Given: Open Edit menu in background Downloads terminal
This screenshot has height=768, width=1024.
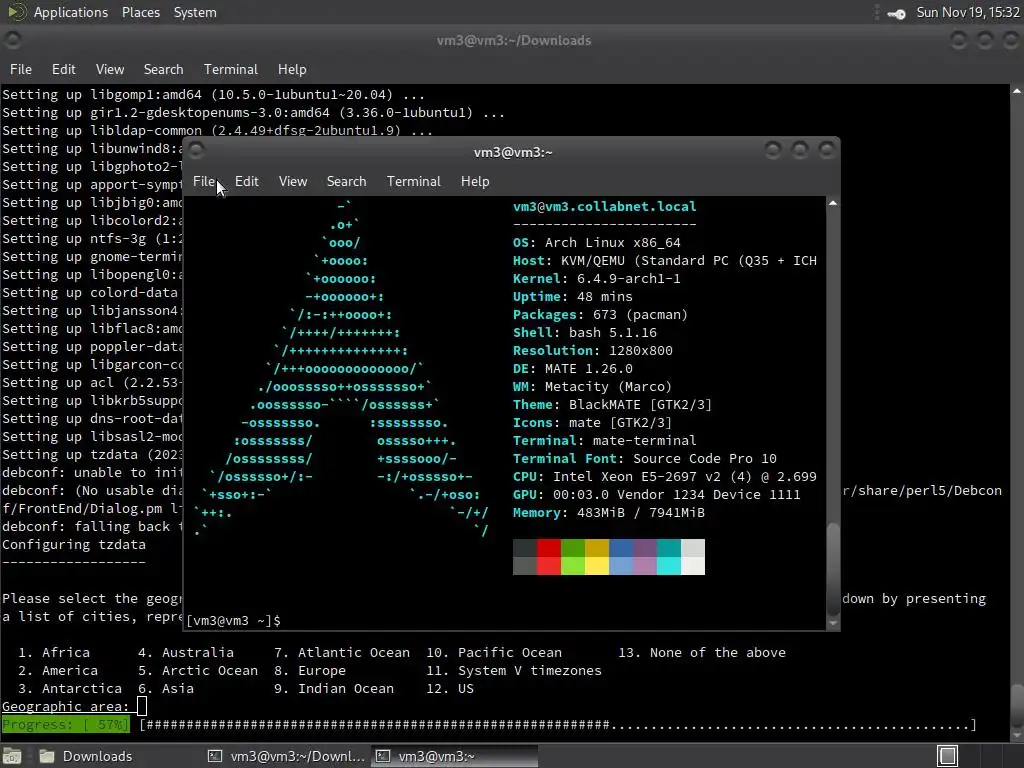Looking at the screenshot, I should pyautogui.click(x=63, y=69).
